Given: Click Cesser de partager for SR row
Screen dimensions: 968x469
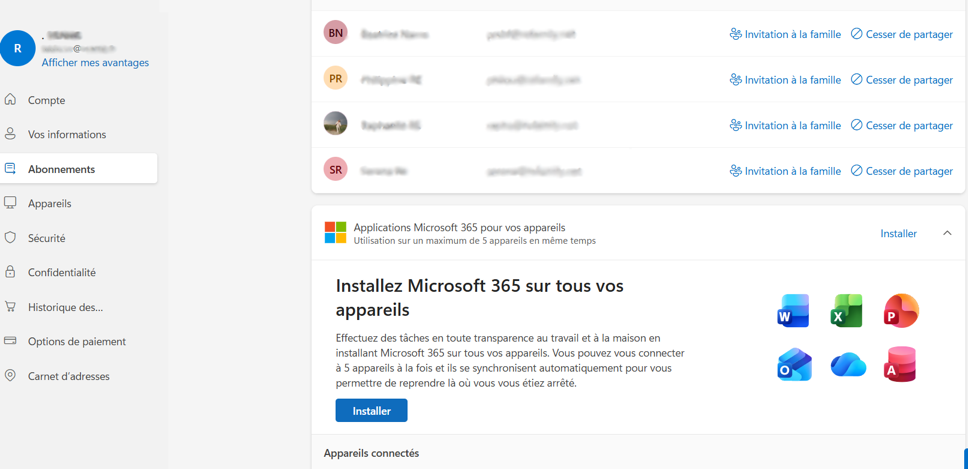Looking at the screenshot, I should 902,171.
